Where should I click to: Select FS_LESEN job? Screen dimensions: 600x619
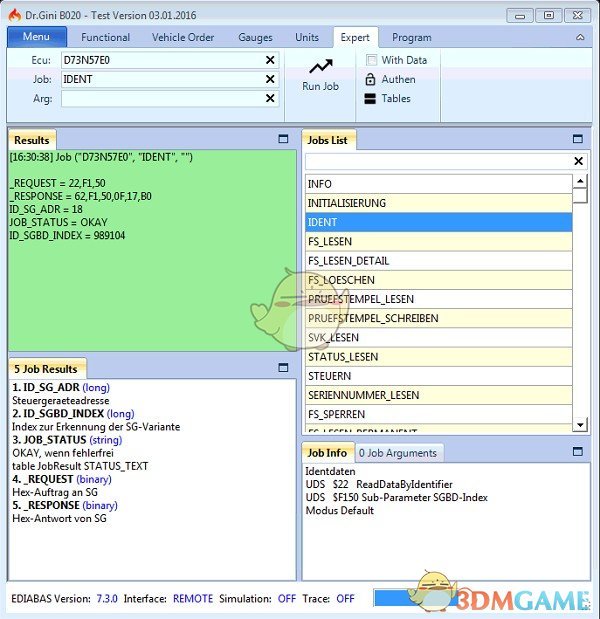pyautogui.click(x=439, y=242)
